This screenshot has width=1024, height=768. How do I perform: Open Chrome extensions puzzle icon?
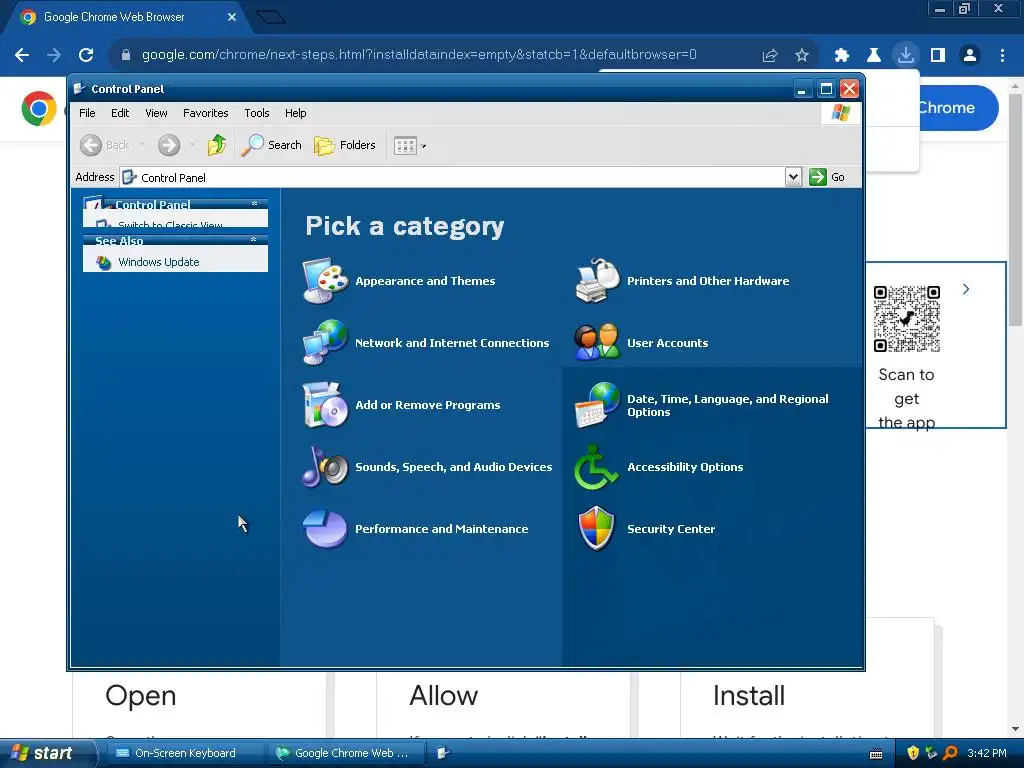(x=842, y=55)
